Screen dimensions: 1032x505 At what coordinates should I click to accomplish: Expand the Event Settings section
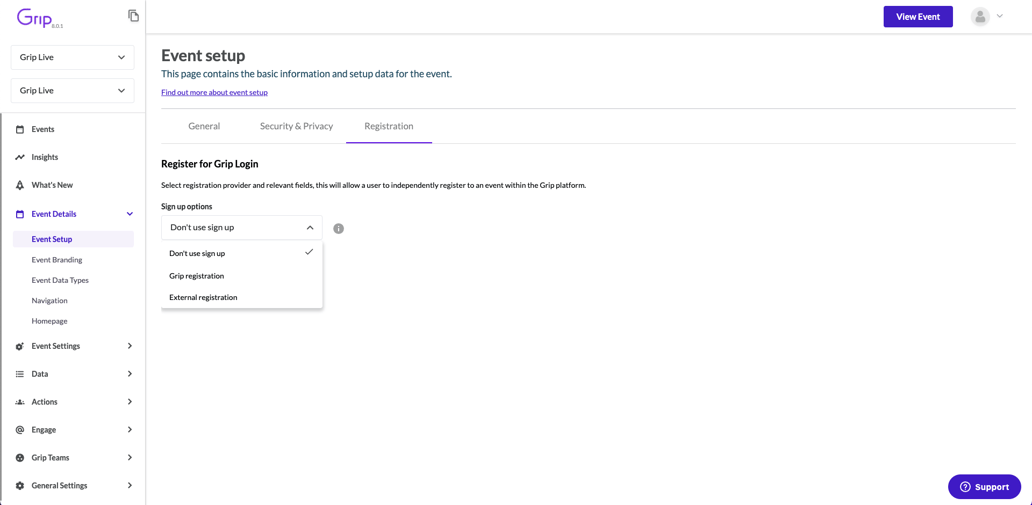[x=129, y=346]
